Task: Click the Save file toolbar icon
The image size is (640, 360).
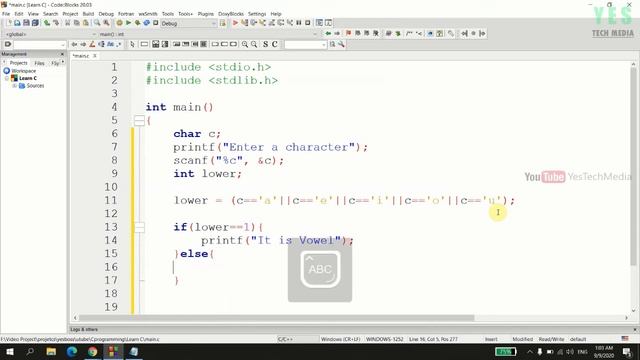Action: tap(27, 23)
